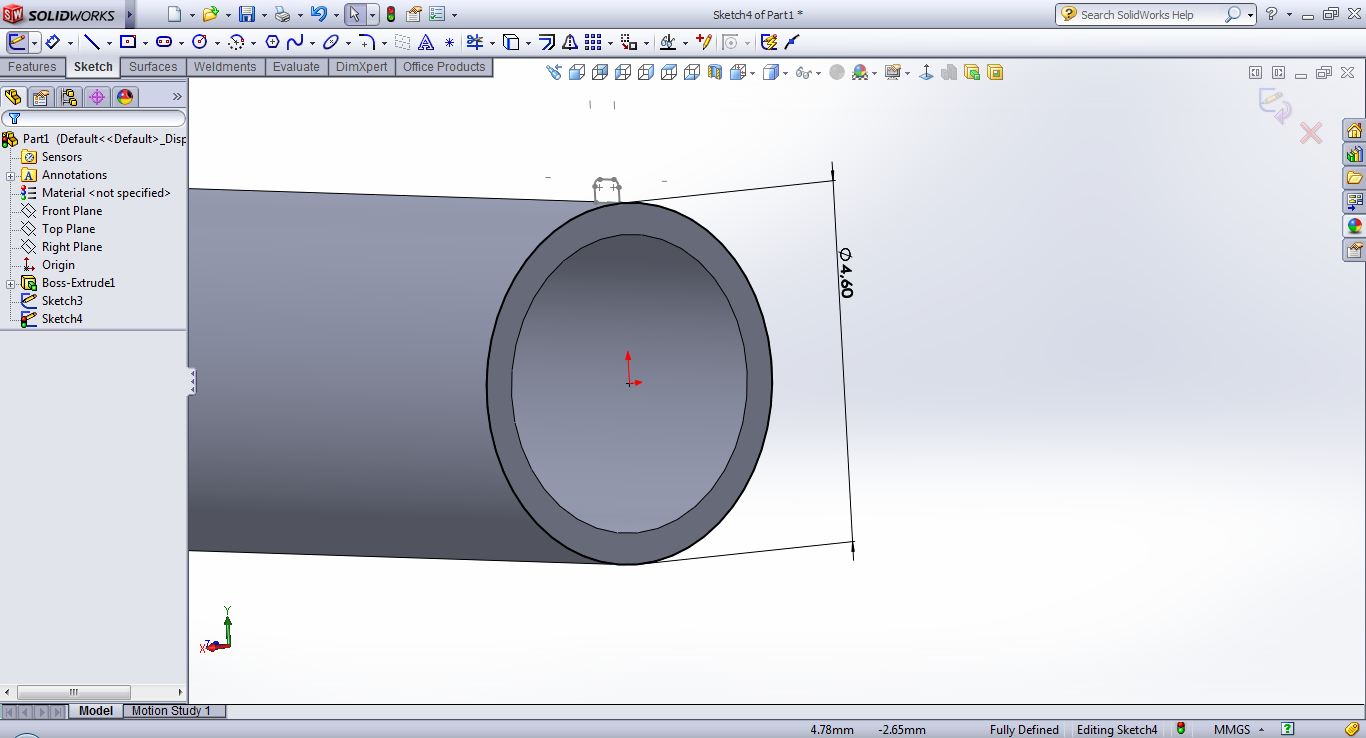This screenshot has height=738, width=1366.
Task: Select the Line sketch tool
Action: (x=91, y=42)
